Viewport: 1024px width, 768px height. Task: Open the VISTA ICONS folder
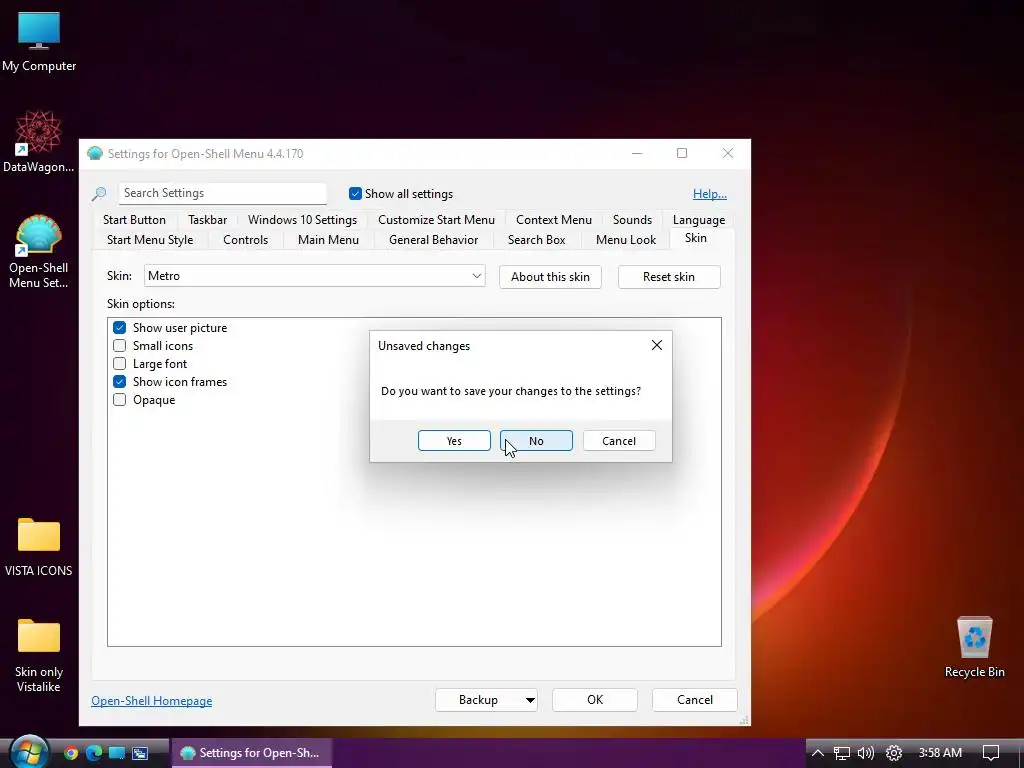coord(39,547)
